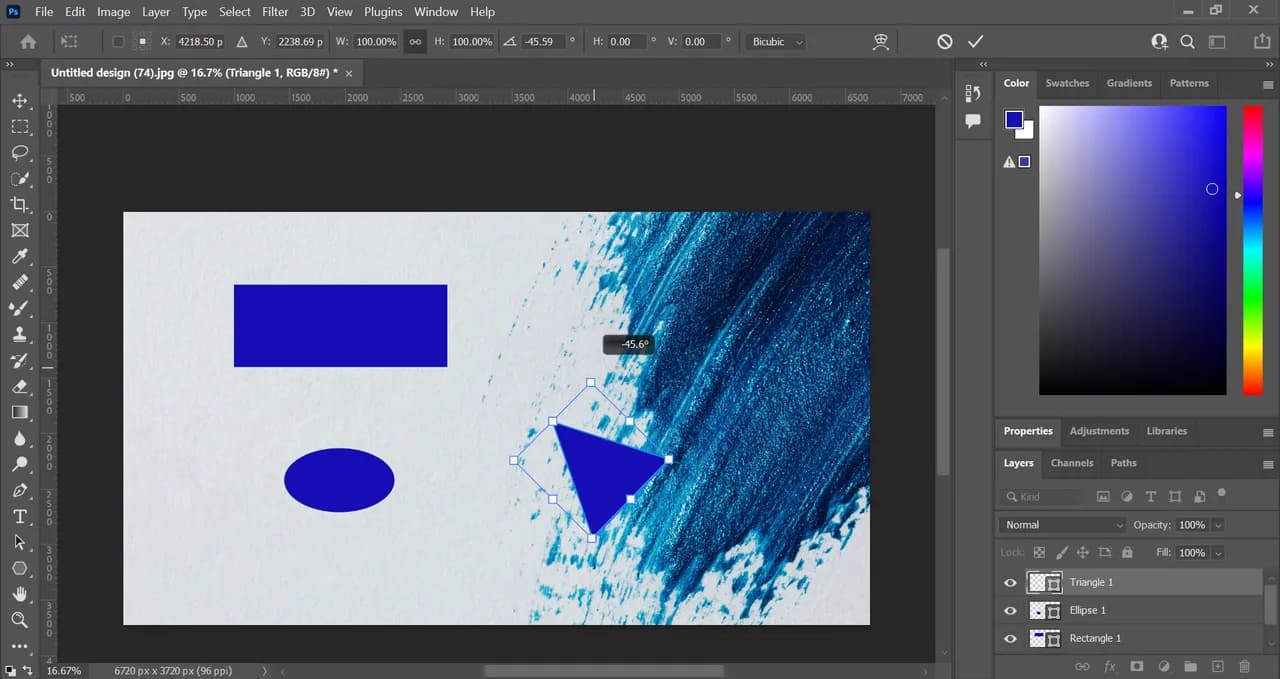This screenshot has width=1280, height=679.
Task: Select the Rectangle 1 layer
Action: click(x=1095, y=638)
